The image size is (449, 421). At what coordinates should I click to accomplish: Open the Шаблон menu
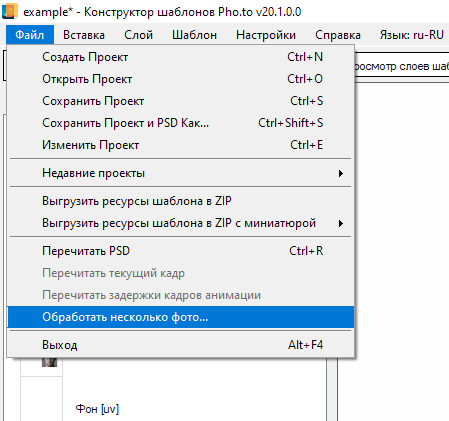pos(194,35)
